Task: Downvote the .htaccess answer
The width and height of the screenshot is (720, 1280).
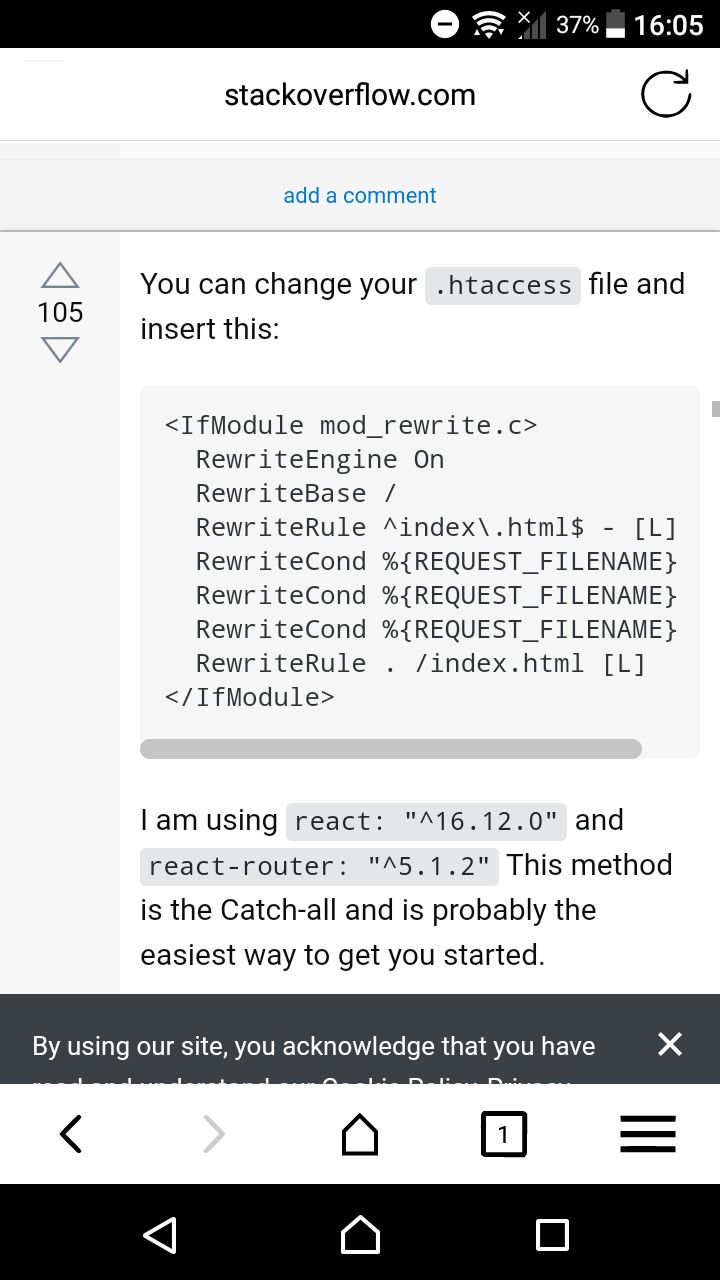Action: (x=60, y=349)
